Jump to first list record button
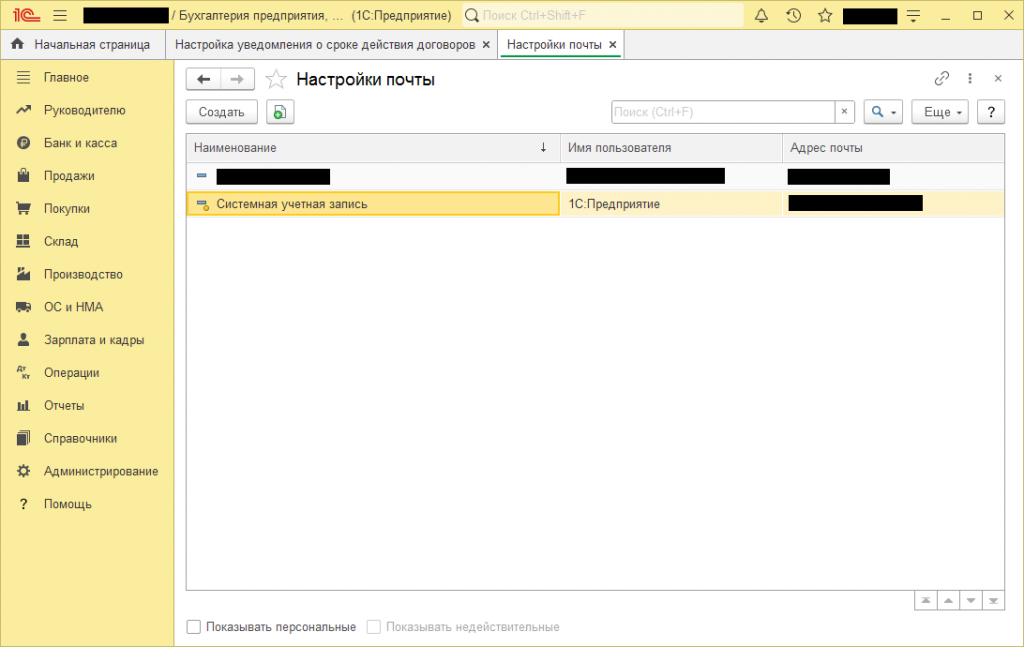This screenshot has width=1024, height=647. (925, 601)
